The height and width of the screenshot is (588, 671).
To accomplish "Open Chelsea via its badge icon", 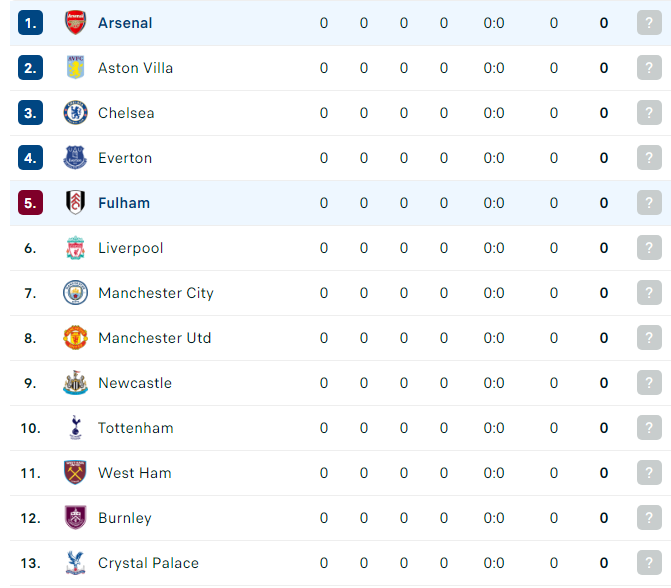I will click(x=75, y=113).
